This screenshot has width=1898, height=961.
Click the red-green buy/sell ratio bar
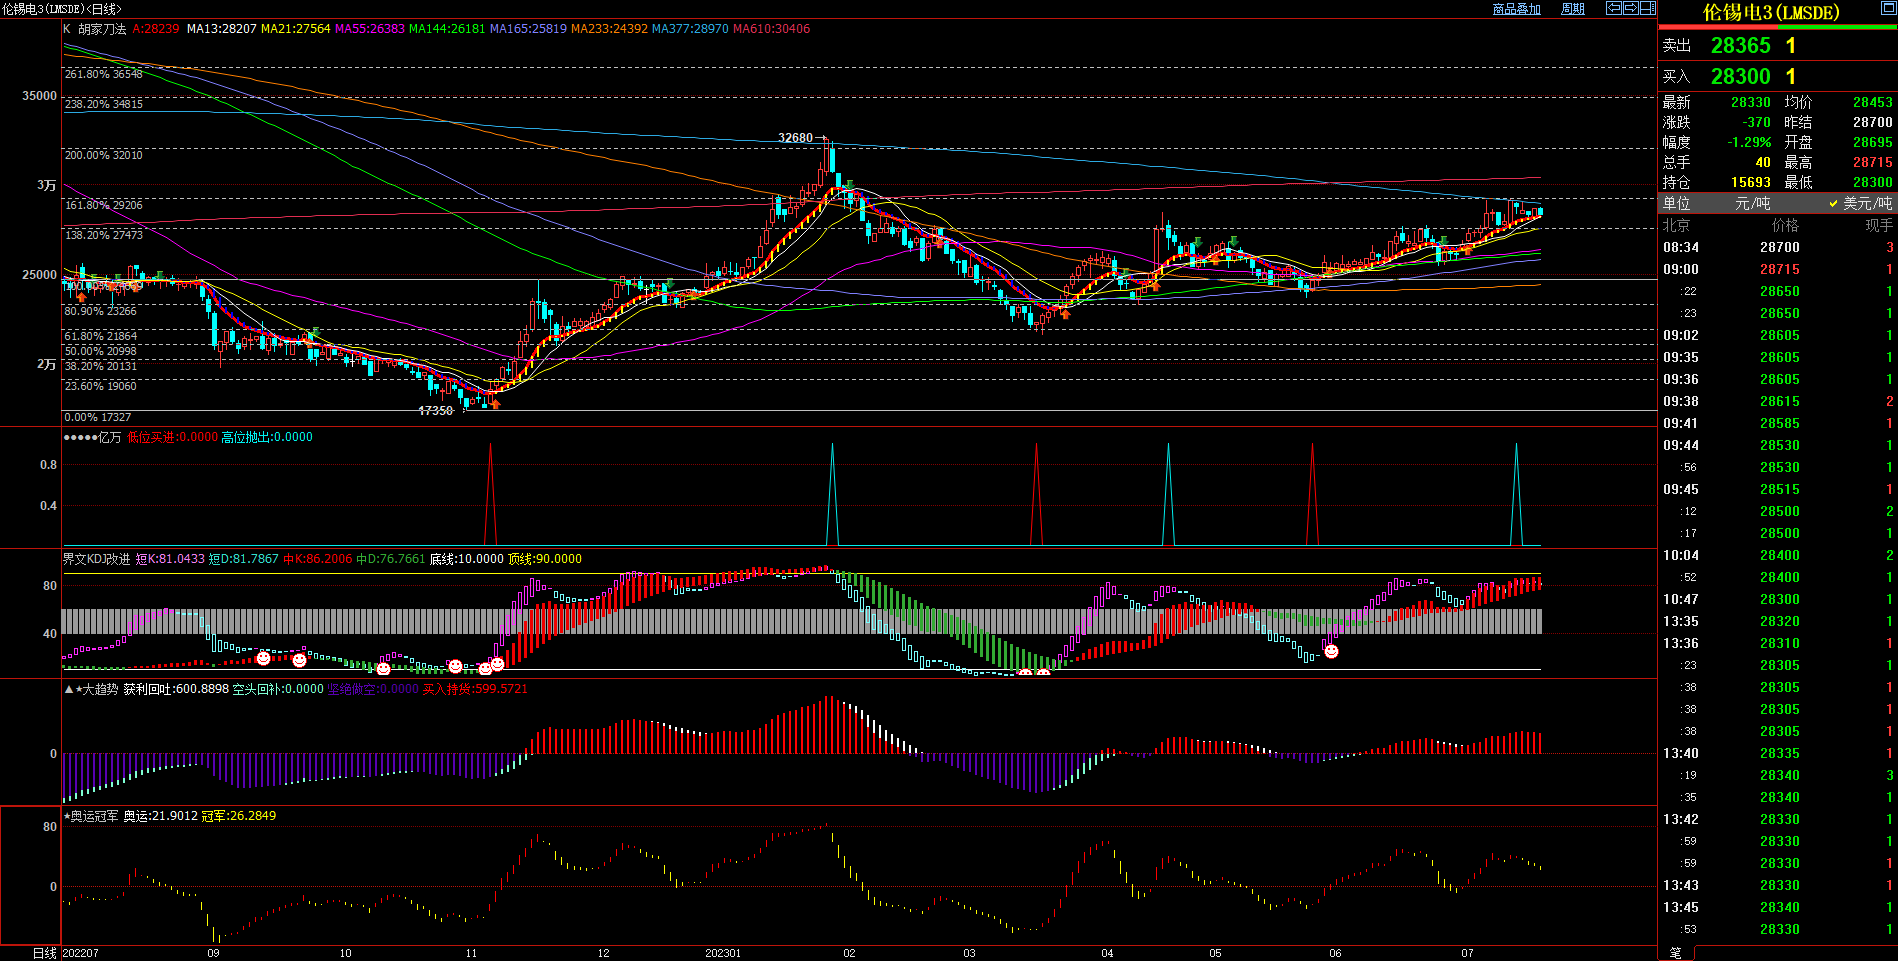point(1777,27)
